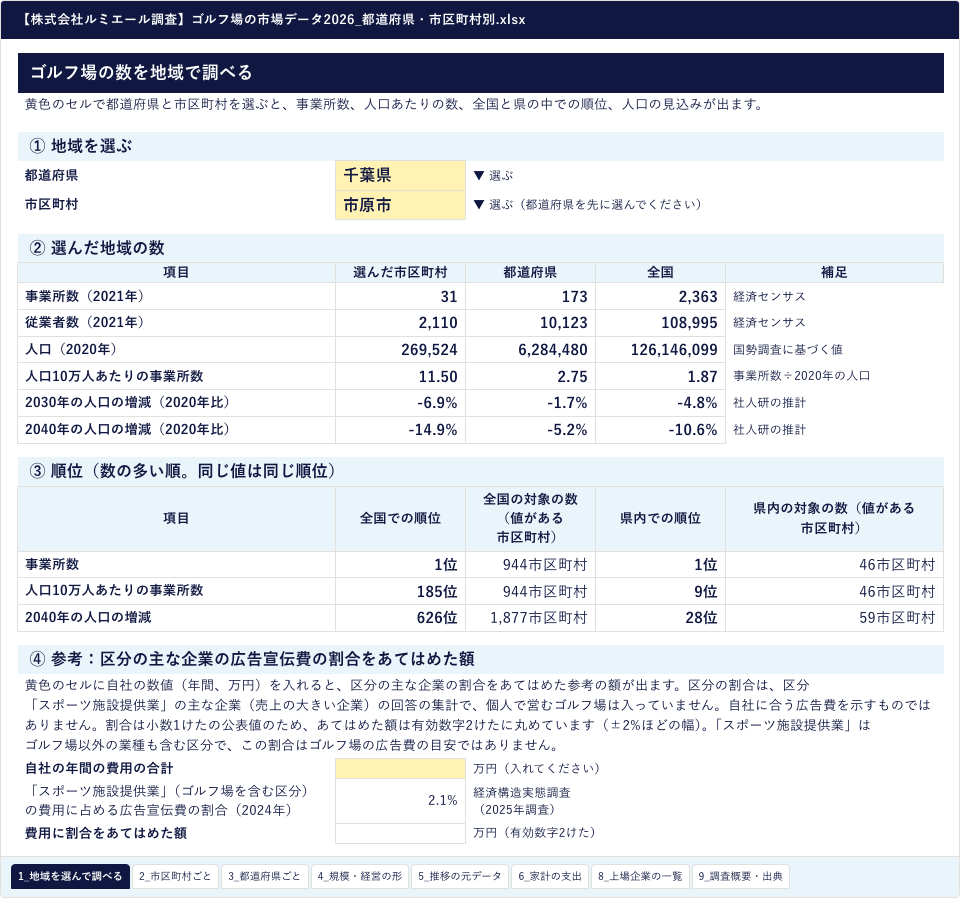Open the 都道府県 dropdown showing 千葉県
The width and height of the screenshot is (960, 898).
point(400,175)
